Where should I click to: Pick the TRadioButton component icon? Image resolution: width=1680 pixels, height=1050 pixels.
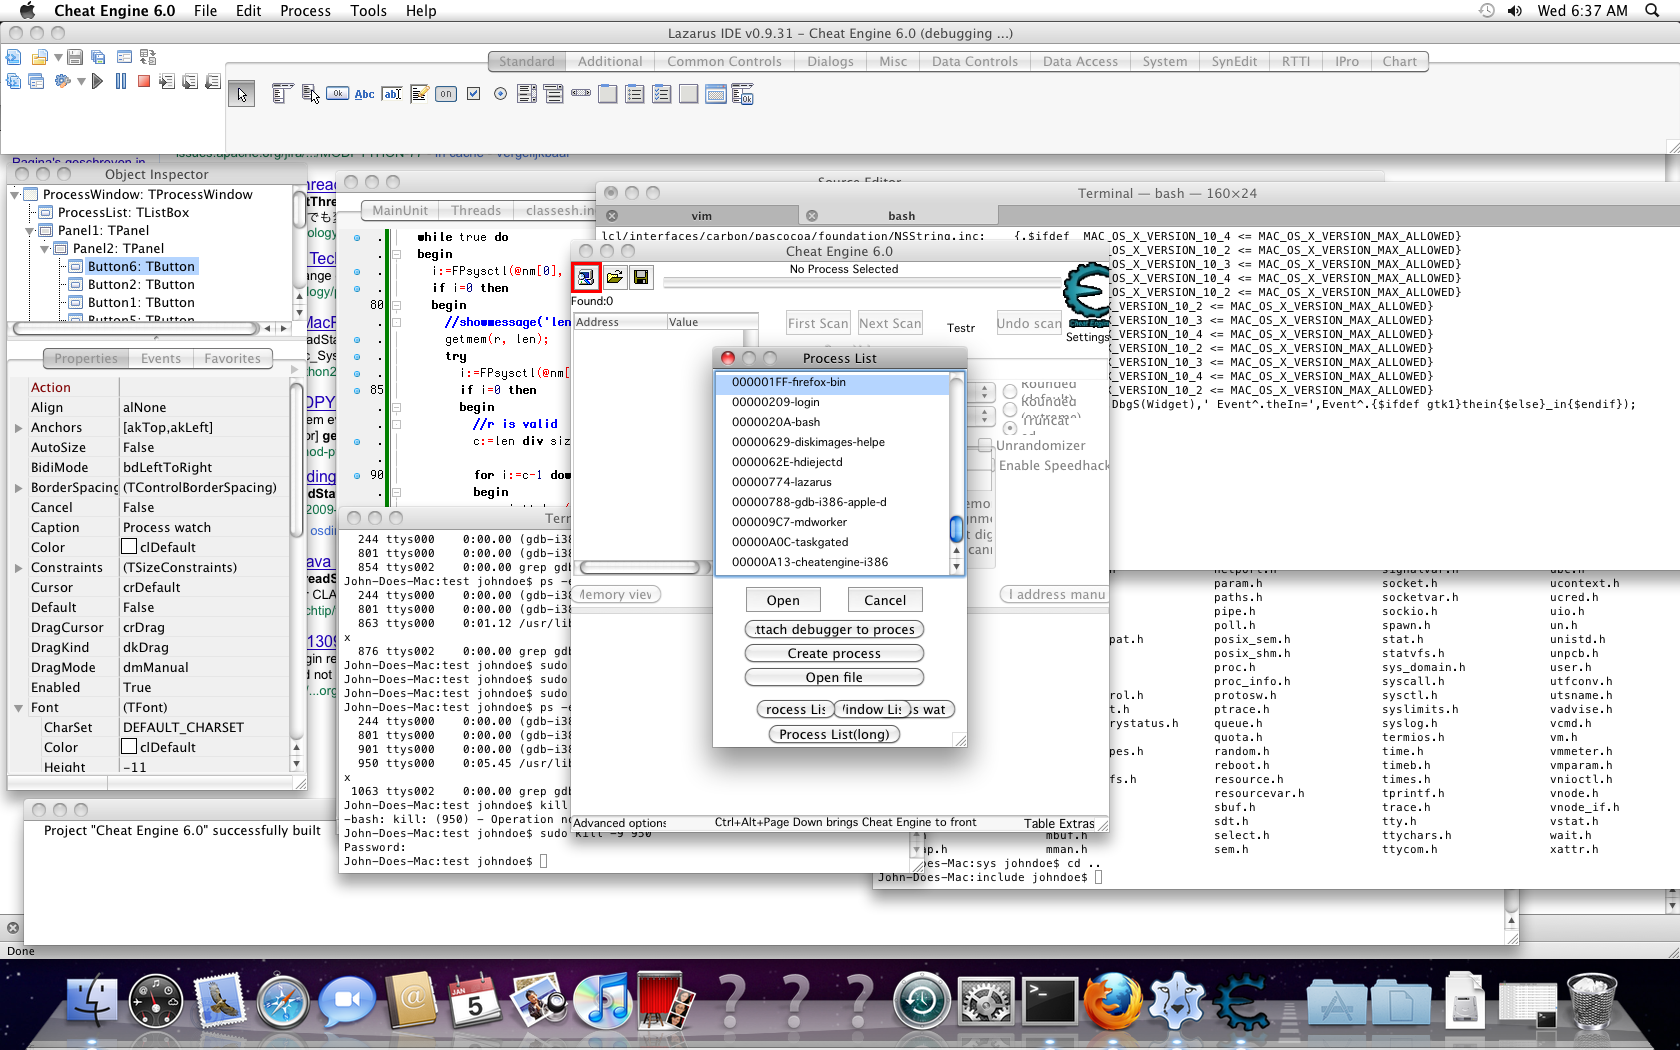click(500, 94)
